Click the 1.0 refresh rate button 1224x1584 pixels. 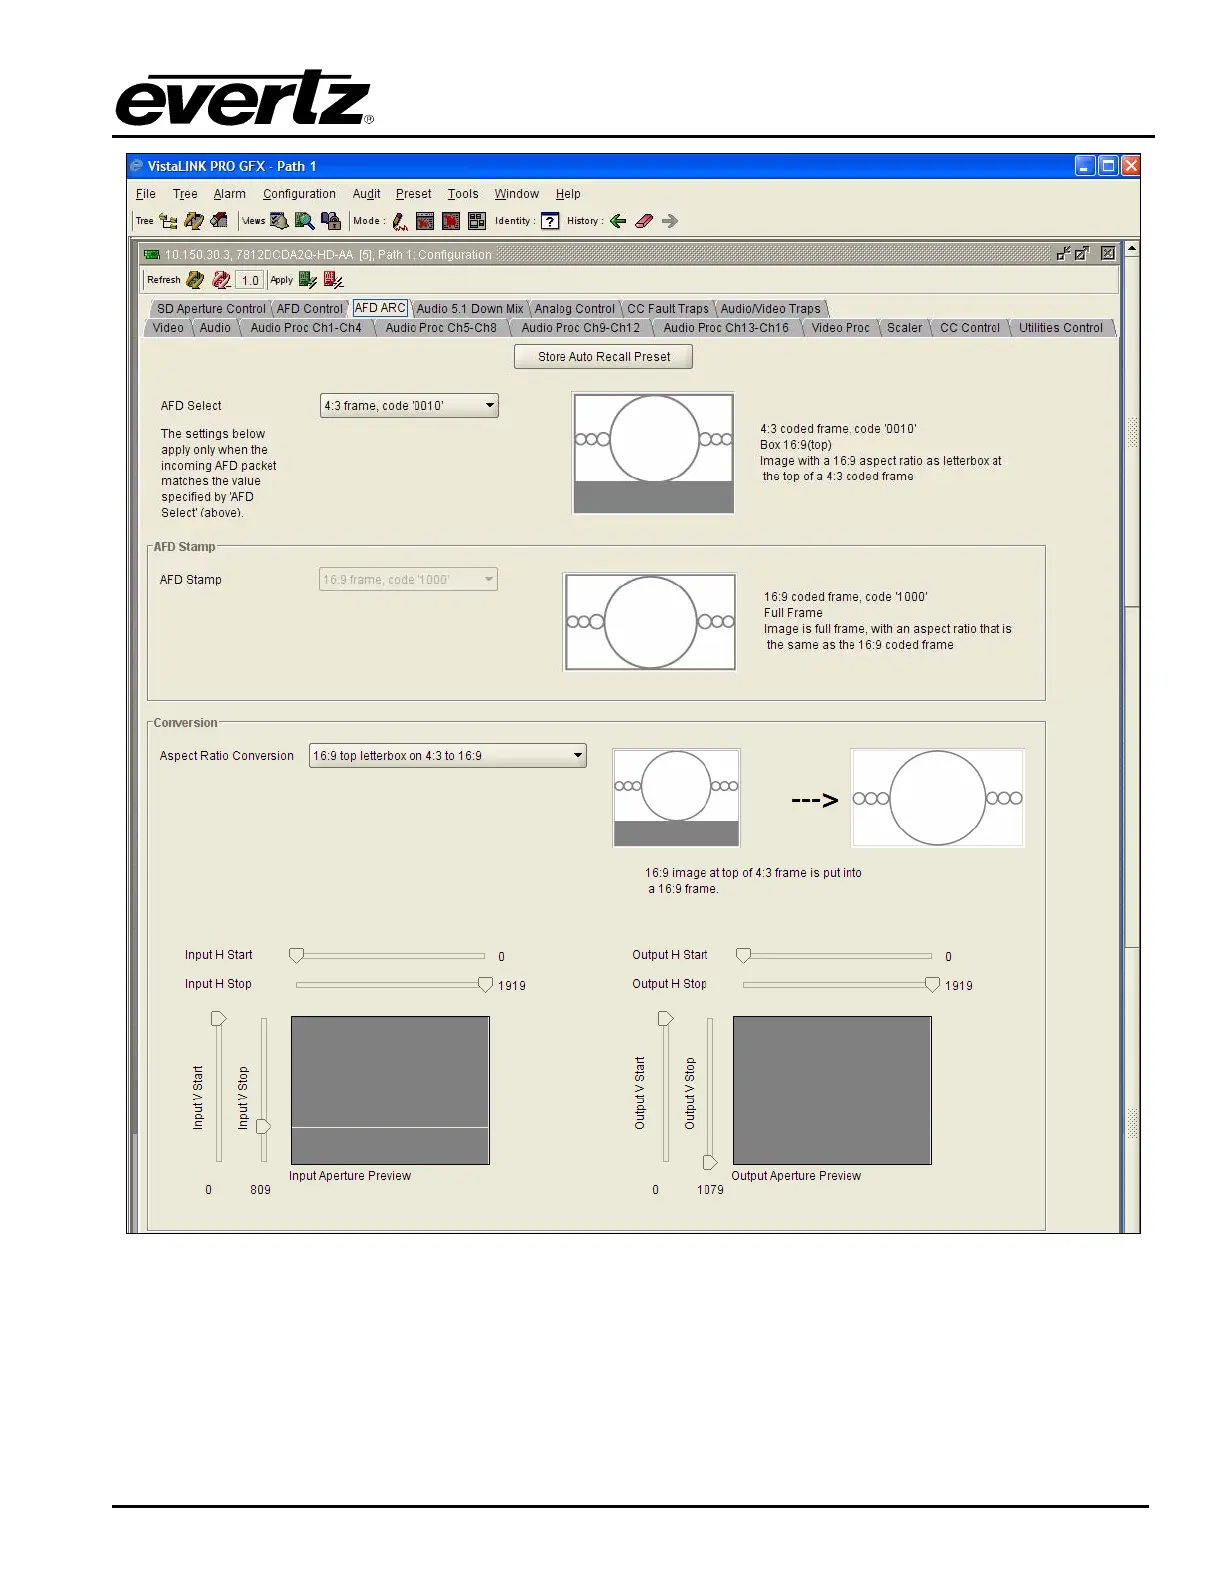coord(249,280)
